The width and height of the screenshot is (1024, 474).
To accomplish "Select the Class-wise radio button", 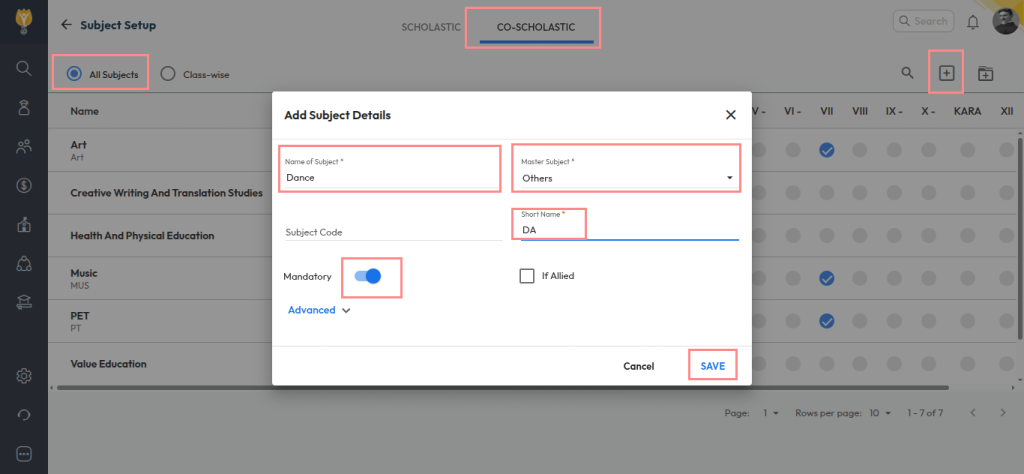I will click(167, 74).
